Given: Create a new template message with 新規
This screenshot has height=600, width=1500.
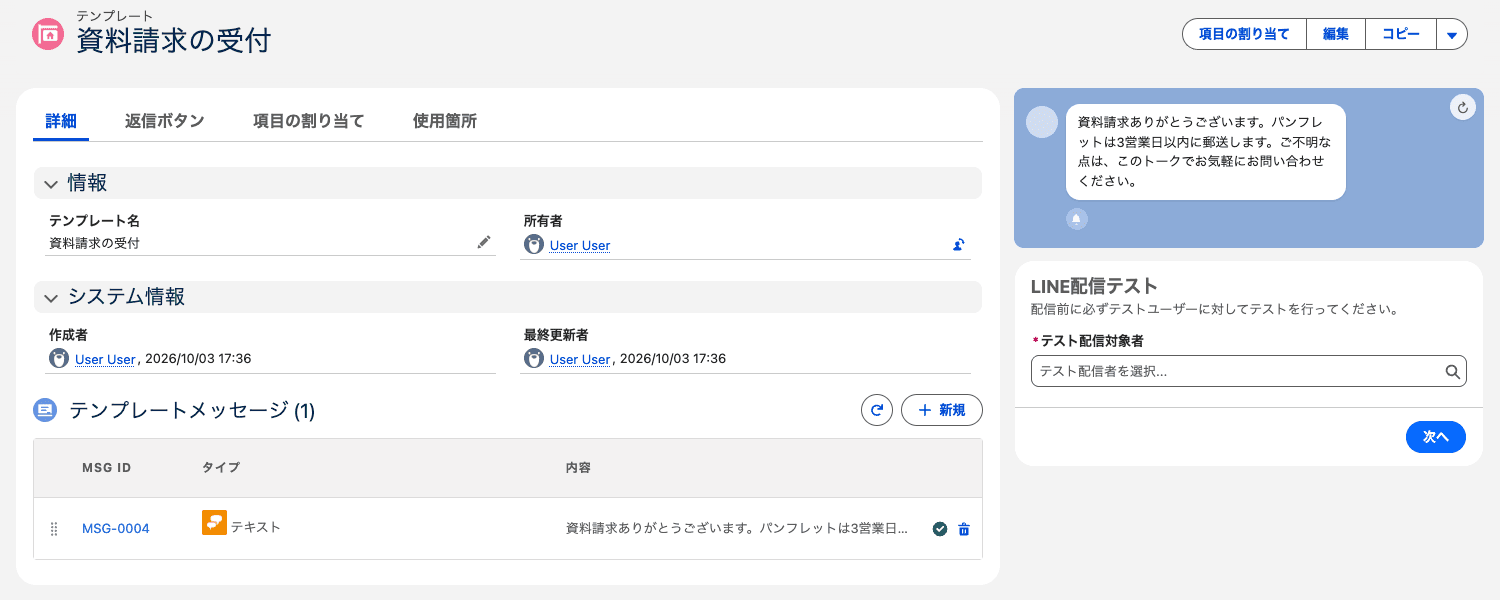Looking at the screenshot, I should coord(942,410).
